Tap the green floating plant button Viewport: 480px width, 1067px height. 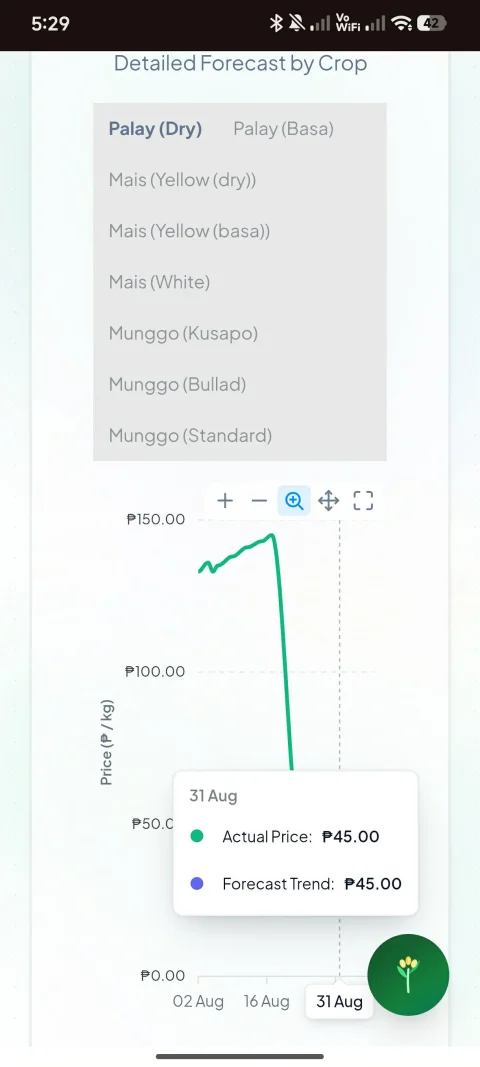click(x=408, y=974)
